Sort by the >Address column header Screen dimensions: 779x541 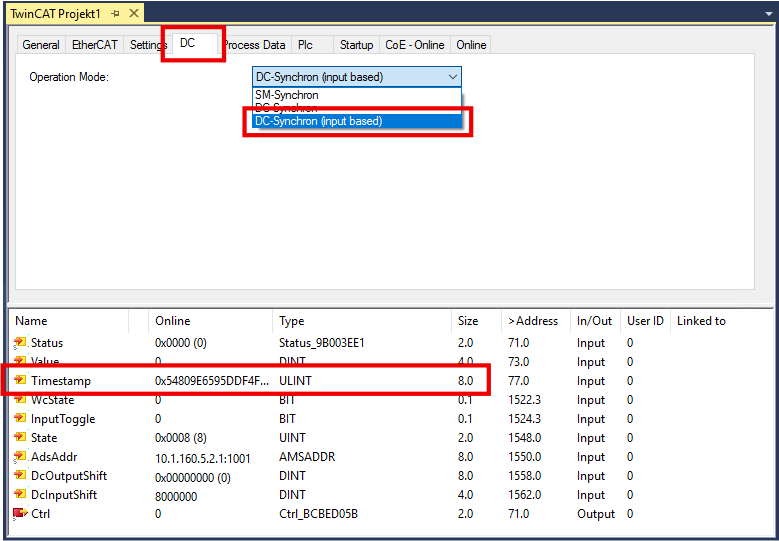(x=533, y=321)
